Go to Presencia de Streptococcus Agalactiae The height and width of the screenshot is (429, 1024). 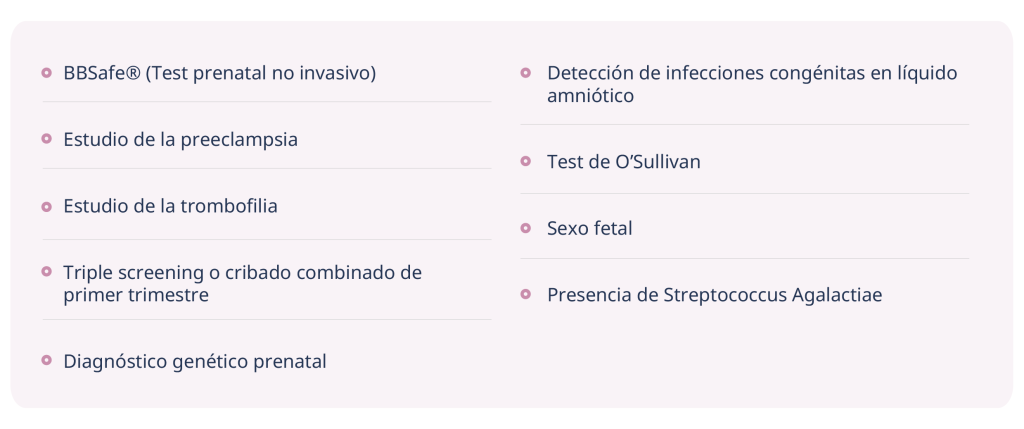coord(714,295)
